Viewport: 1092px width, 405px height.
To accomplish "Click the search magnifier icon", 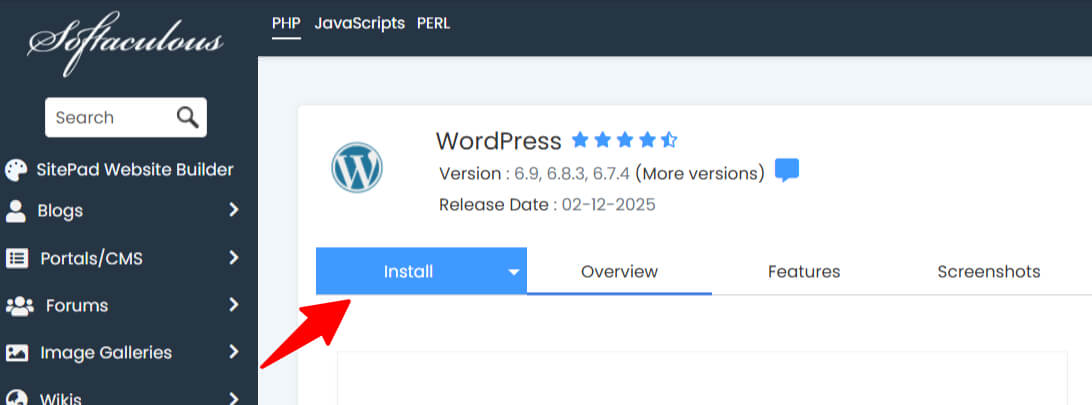I will point(187,117).
